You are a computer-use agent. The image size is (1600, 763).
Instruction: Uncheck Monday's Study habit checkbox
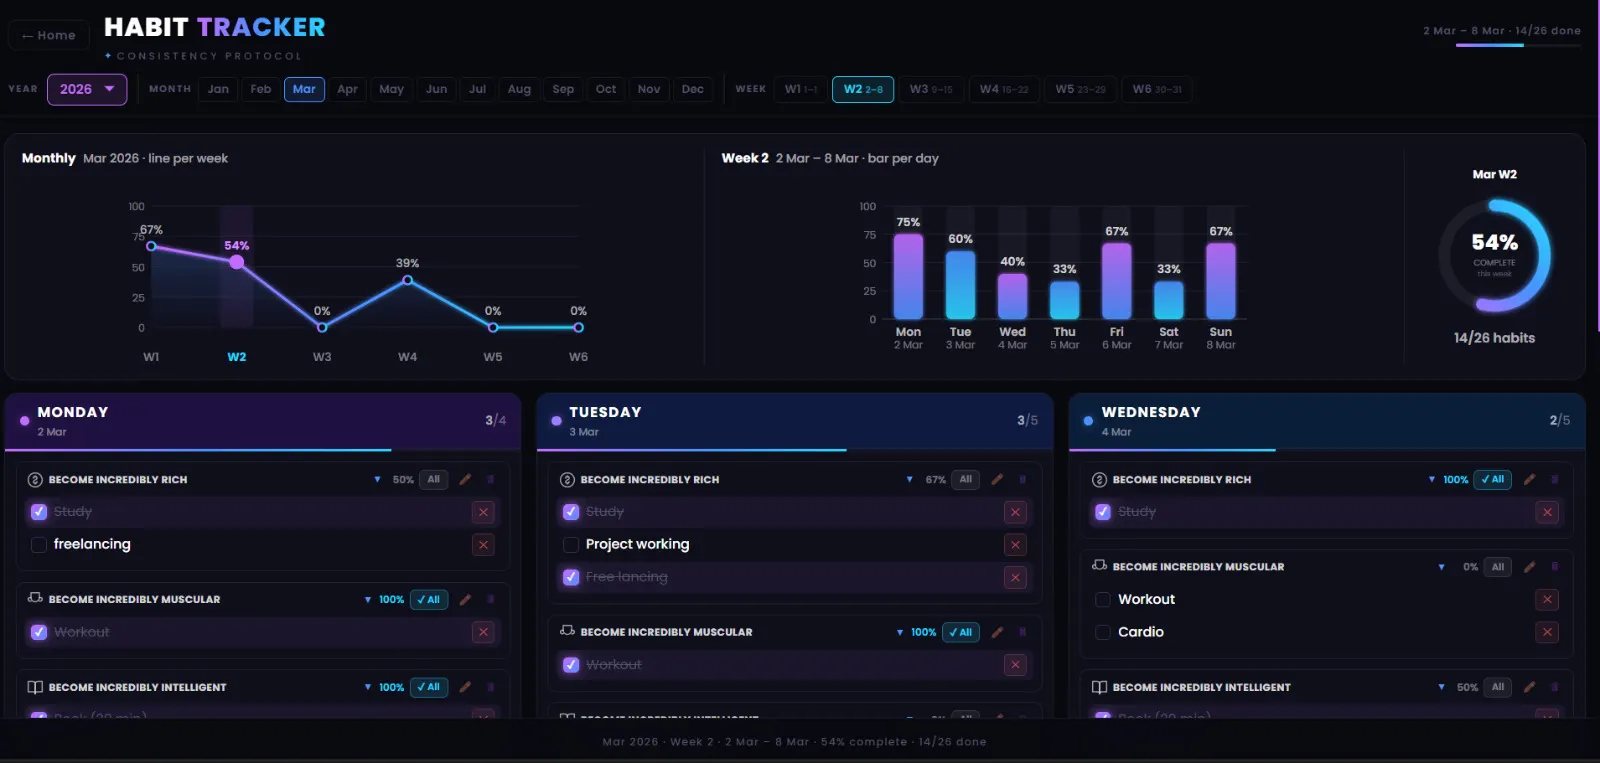(39, 512)
